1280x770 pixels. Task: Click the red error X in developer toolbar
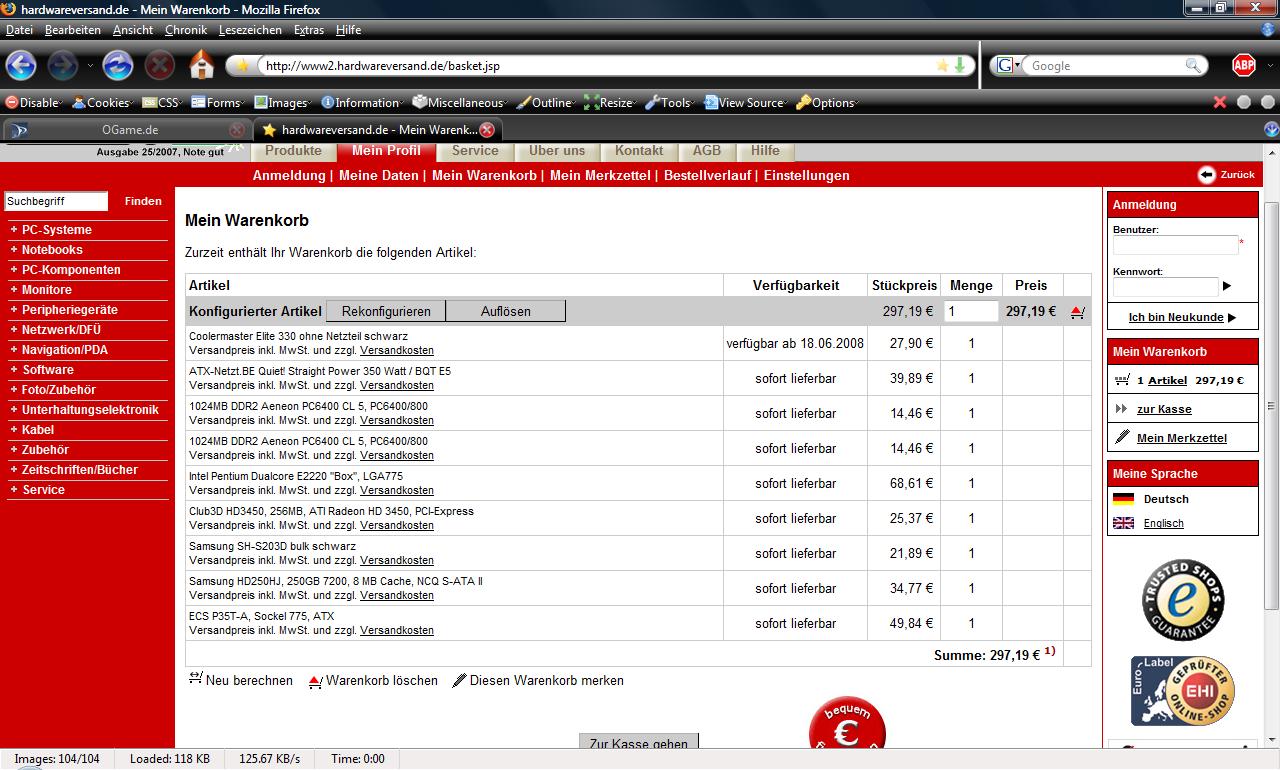(1219, 102)
